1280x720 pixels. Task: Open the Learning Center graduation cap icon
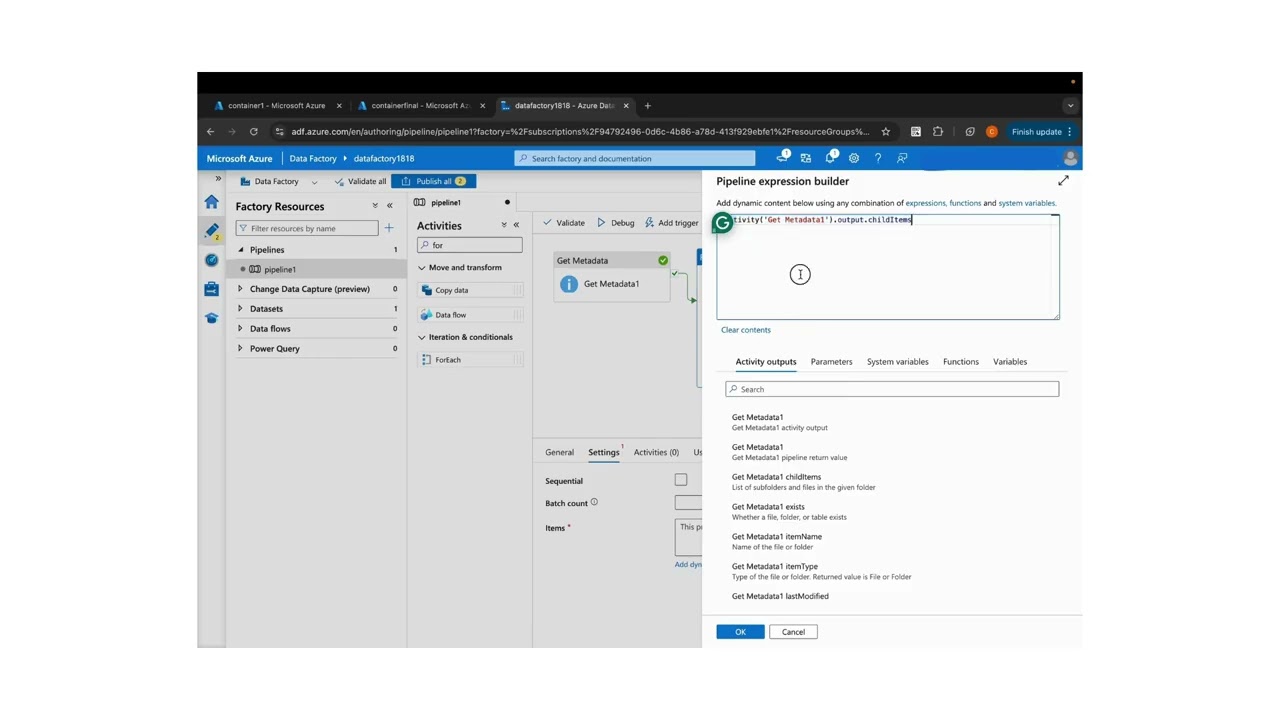[212, 318]
